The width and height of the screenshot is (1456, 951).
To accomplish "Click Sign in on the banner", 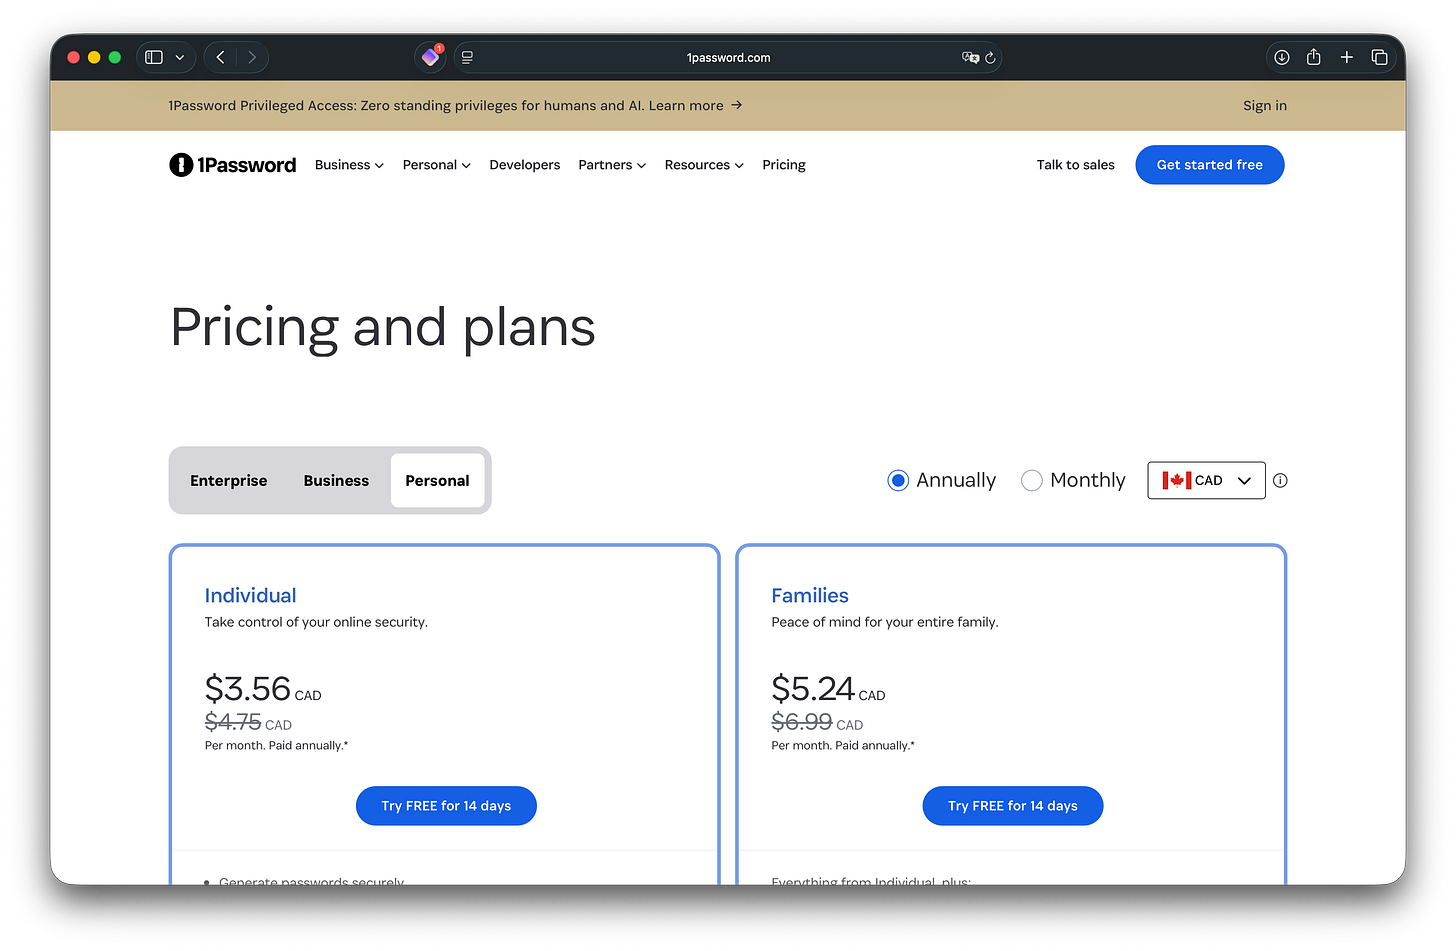I will coord(1265,106).
